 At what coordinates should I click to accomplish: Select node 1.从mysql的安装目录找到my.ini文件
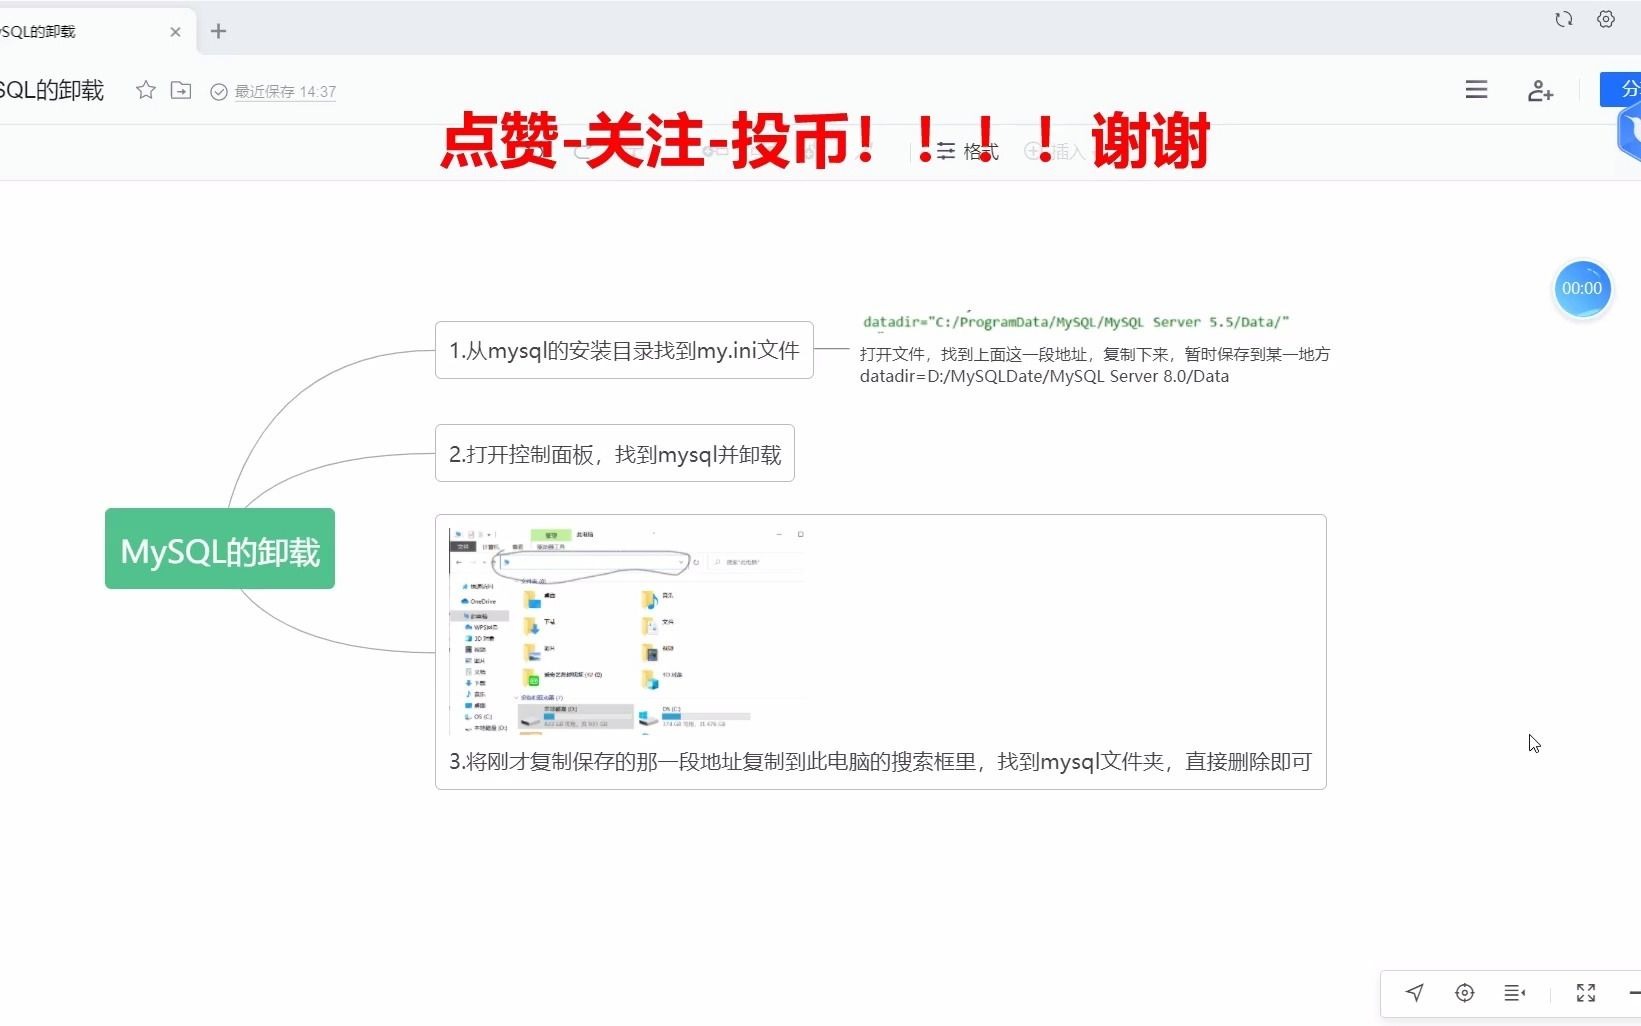click(624, 350)
